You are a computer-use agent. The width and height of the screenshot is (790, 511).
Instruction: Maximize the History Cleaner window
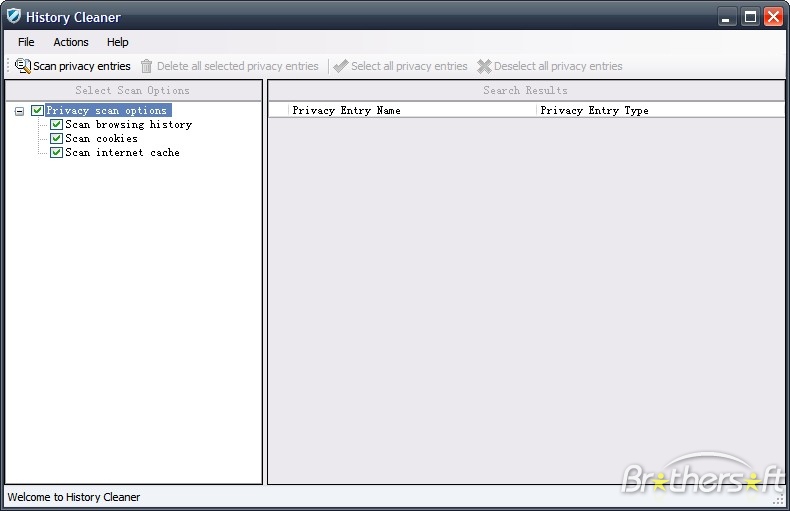[x=750, y=17]
